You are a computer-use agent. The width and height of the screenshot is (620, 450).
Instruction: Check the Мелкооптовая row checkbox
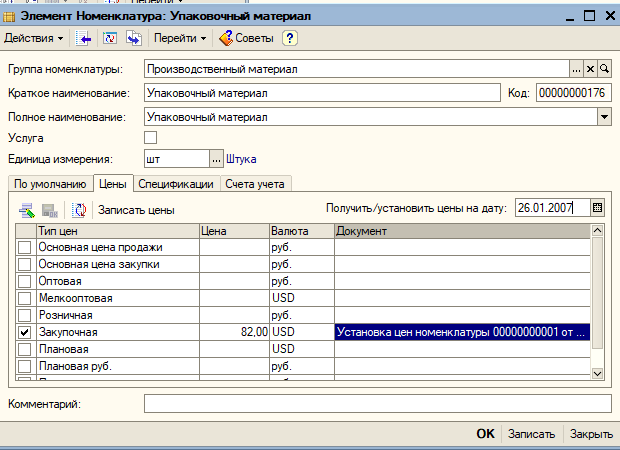point(25,299)
